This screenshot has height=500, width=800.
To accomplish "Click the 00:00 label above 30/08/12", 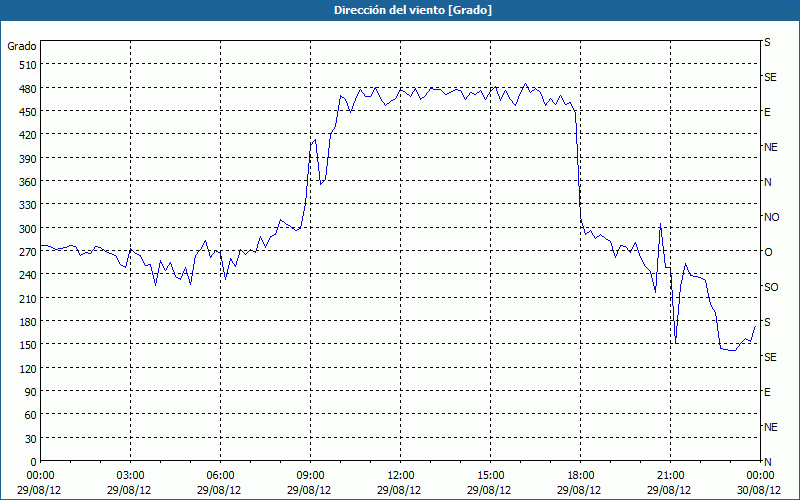I will click(760, 476).
